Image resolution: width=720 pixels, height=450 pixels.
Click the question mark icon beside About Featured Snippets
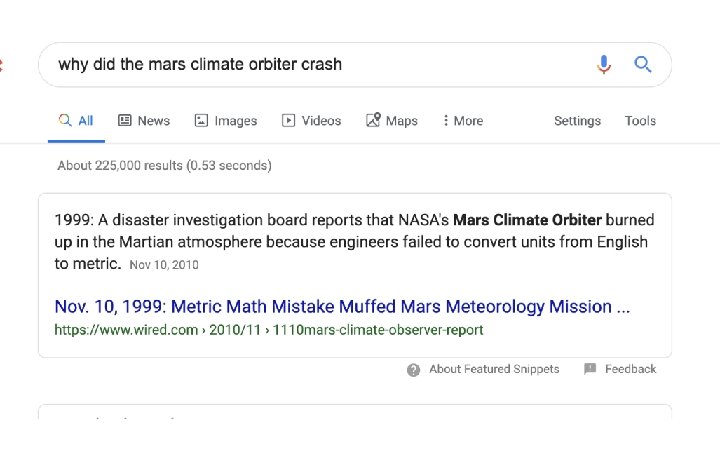coord(414,370)
